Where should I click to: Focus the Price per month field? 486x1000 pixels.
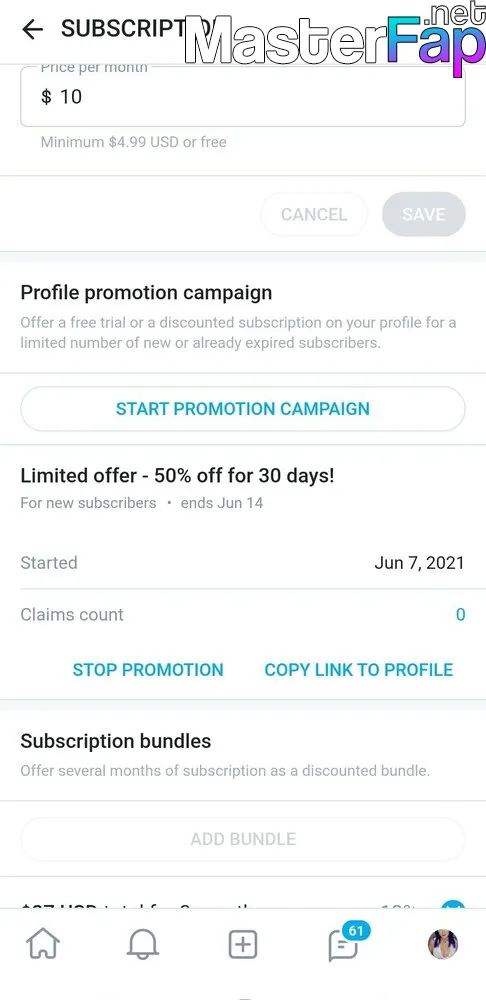[x=243, y=96]
